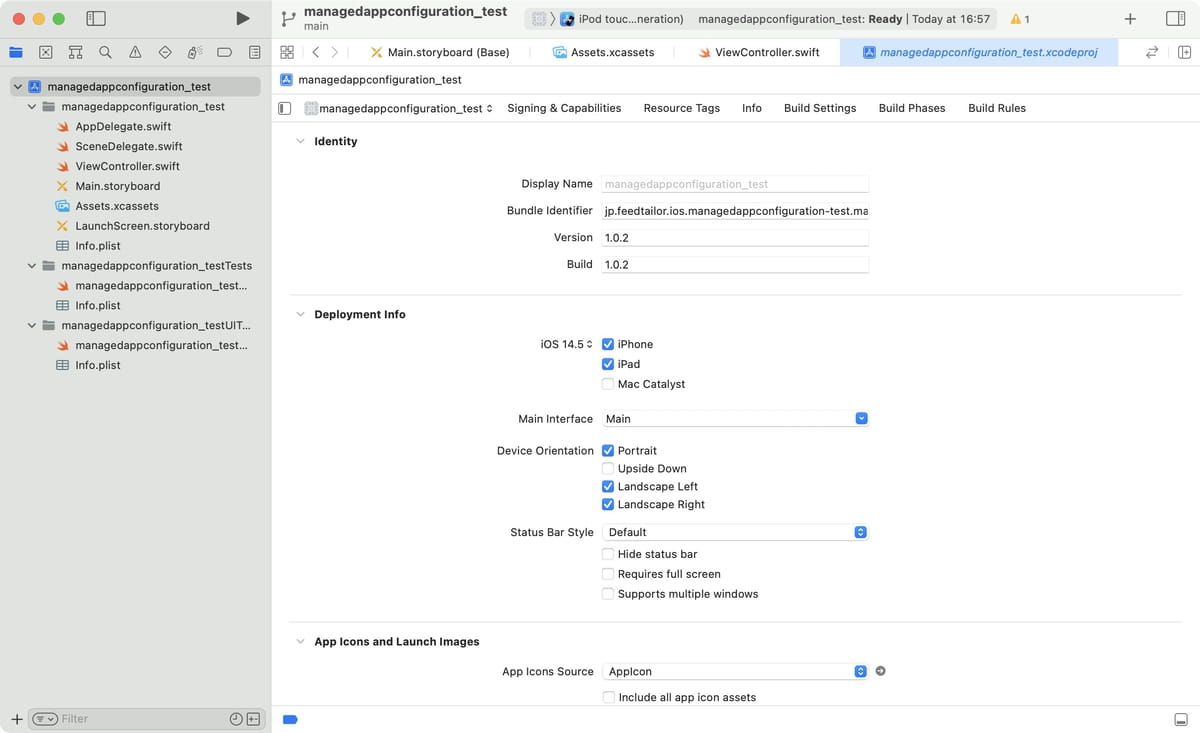Click the arrow next to App Icons Source
1200x733 pixels.
click(880, 671)
